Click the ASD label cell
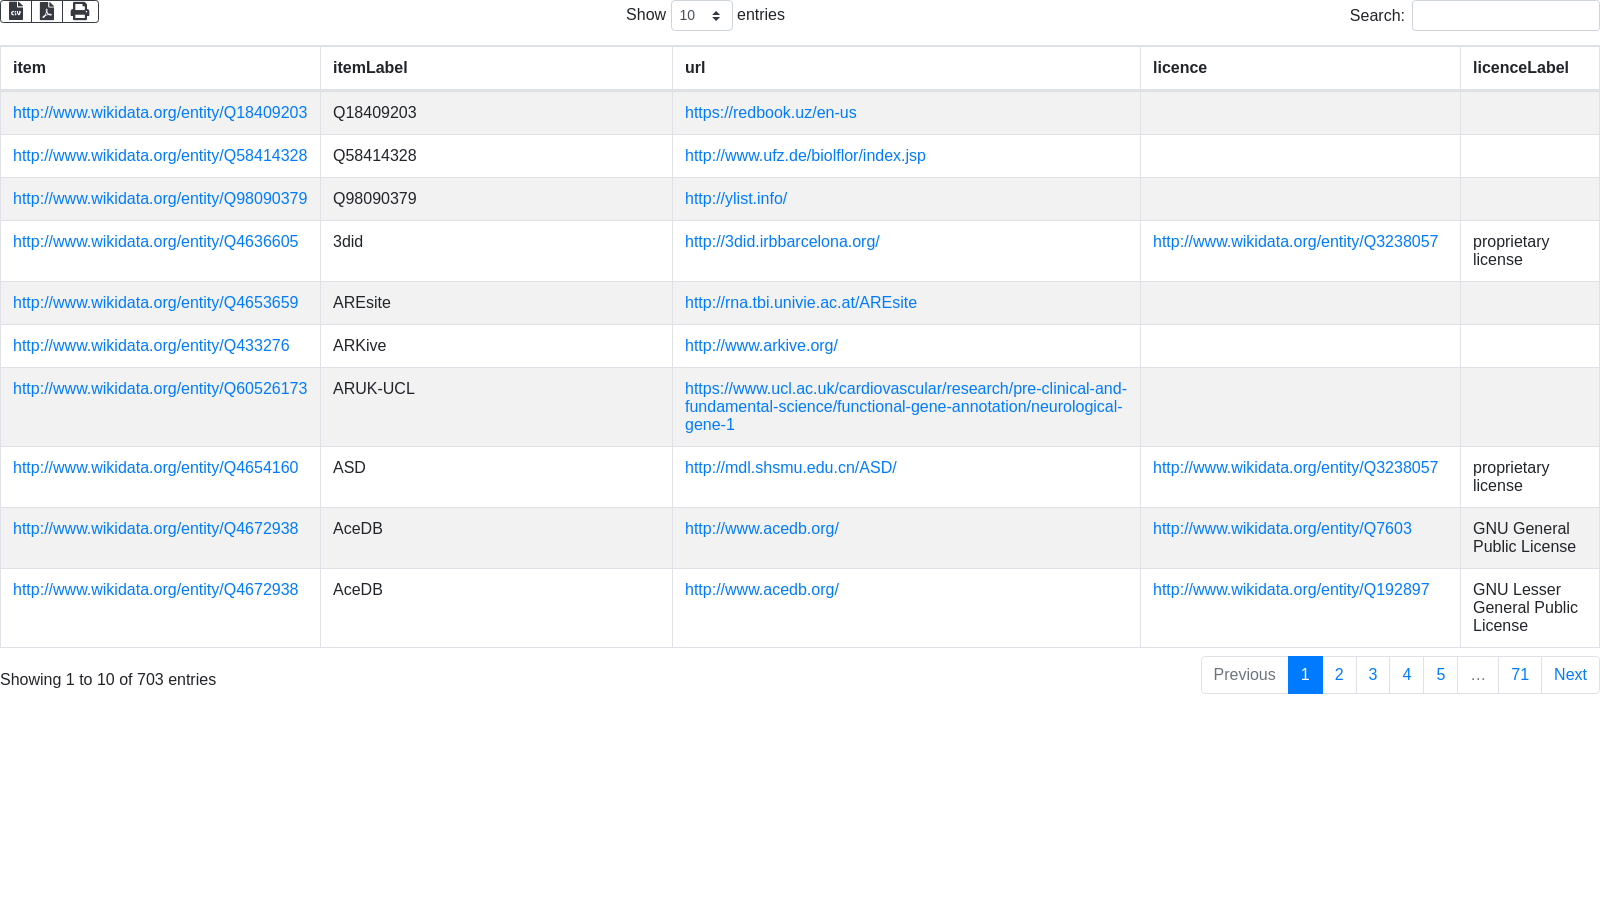Screen dimensions: 1600x900 pos(496,477)
